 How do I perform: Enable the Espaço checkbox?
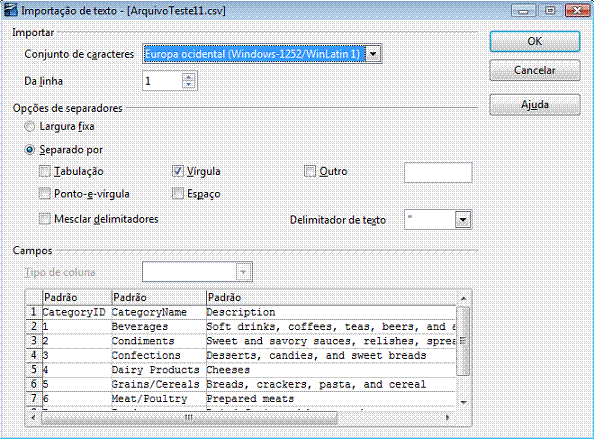point(178,194)
